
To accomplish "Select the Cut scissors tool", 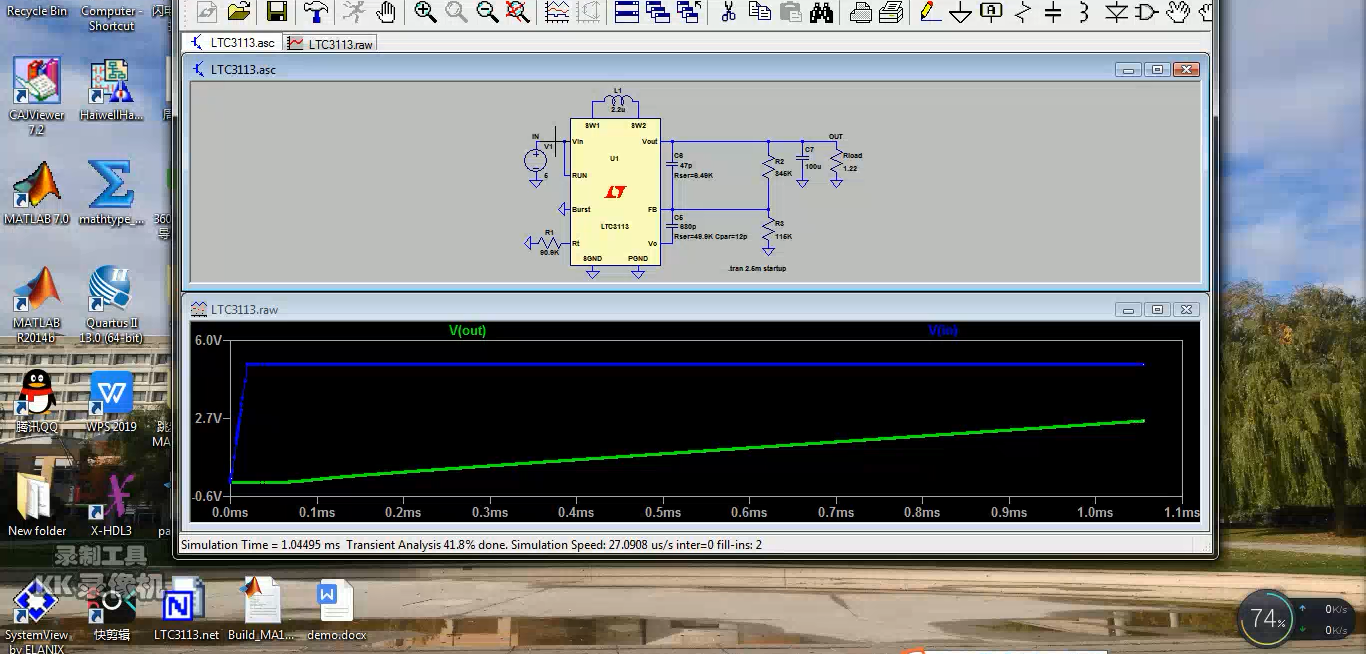I will click(728, 12).
